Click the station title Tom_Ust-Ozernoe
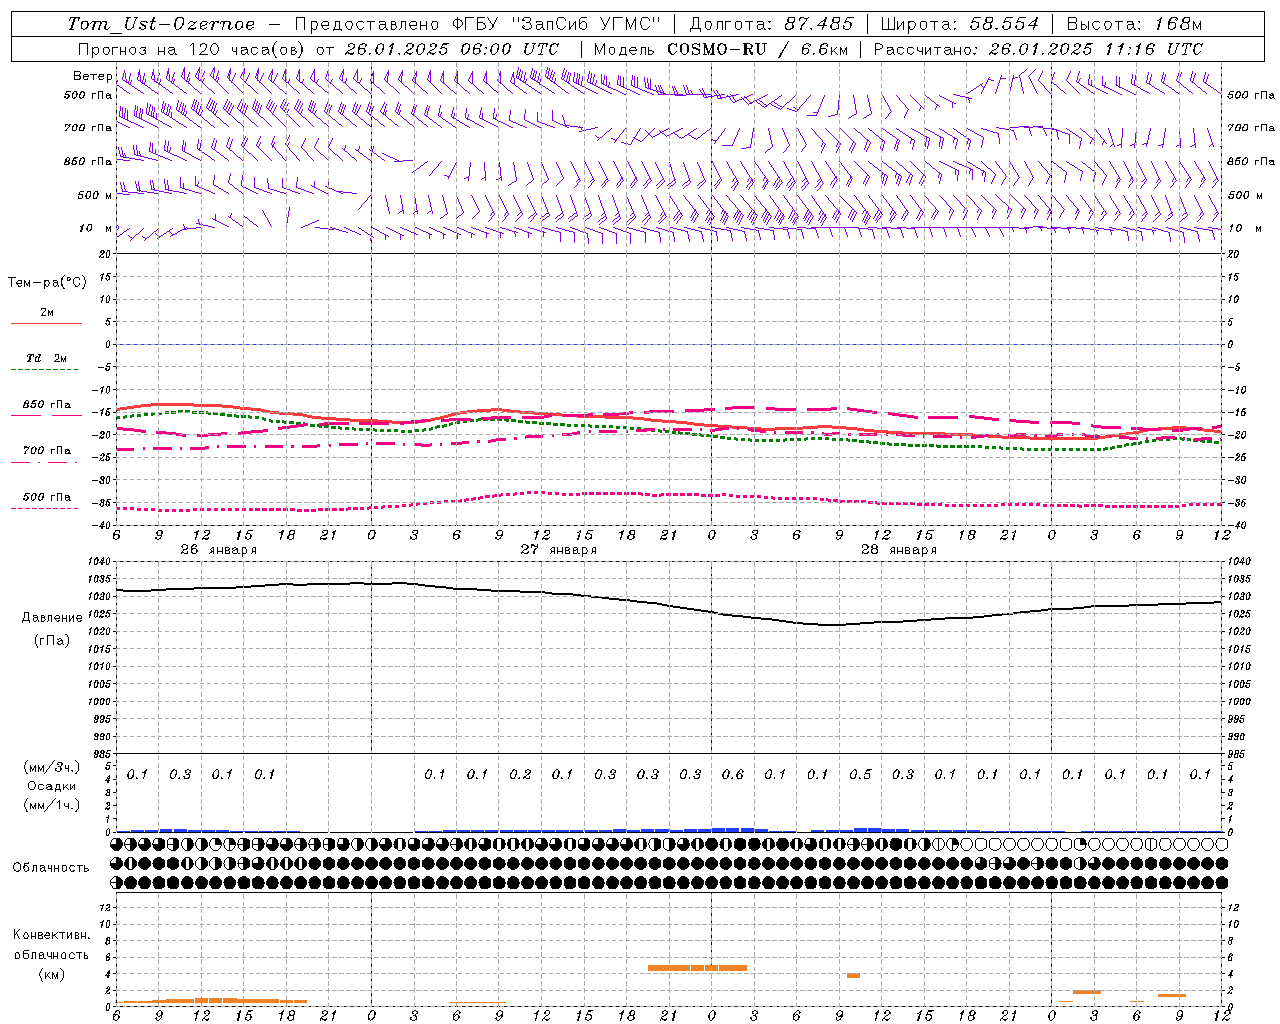 (x=161, y=24)
